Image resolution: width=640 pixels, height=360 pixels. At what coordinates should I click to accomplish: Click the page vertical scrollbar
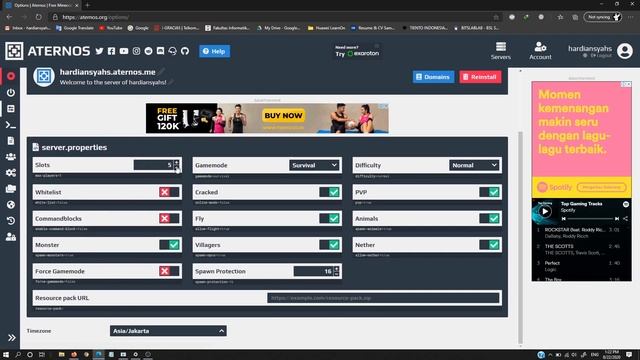(x=520, y=237)
